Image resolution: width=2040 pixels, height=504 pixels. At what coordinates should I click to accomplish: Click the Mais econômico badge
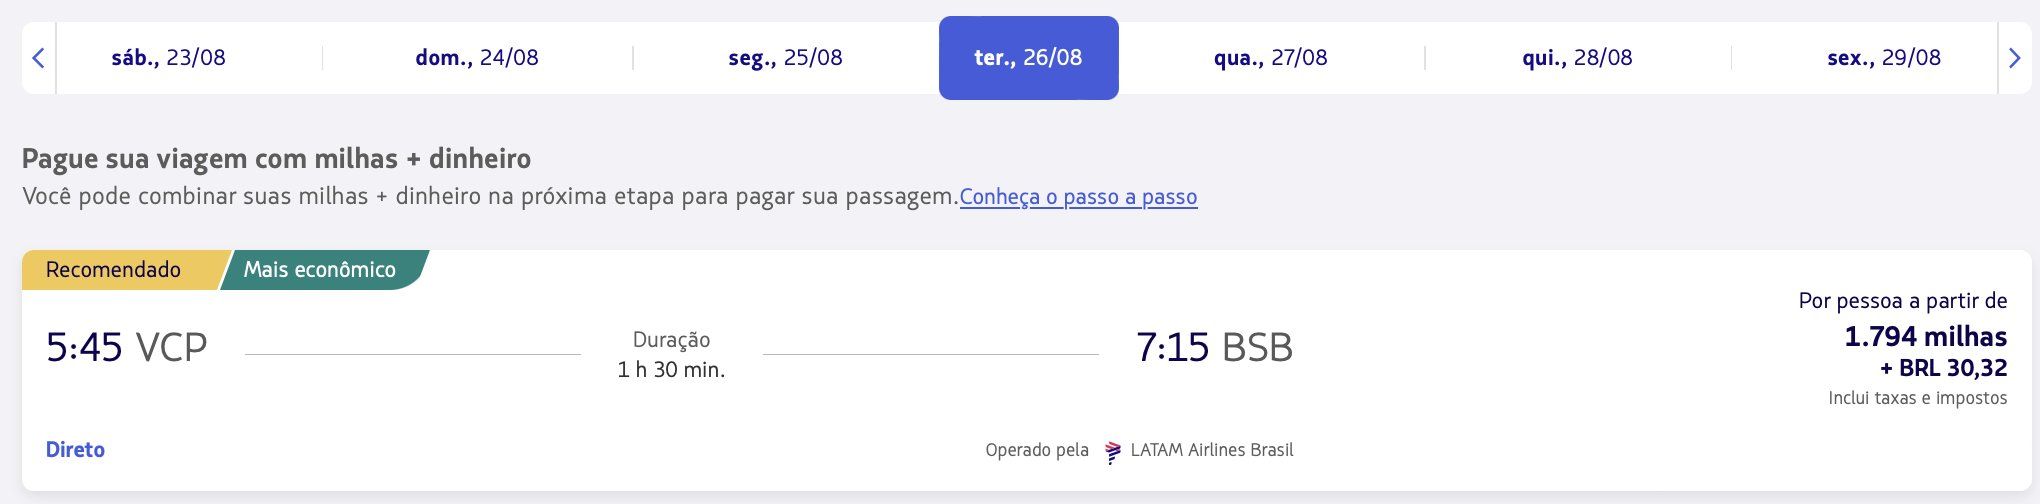320,270
